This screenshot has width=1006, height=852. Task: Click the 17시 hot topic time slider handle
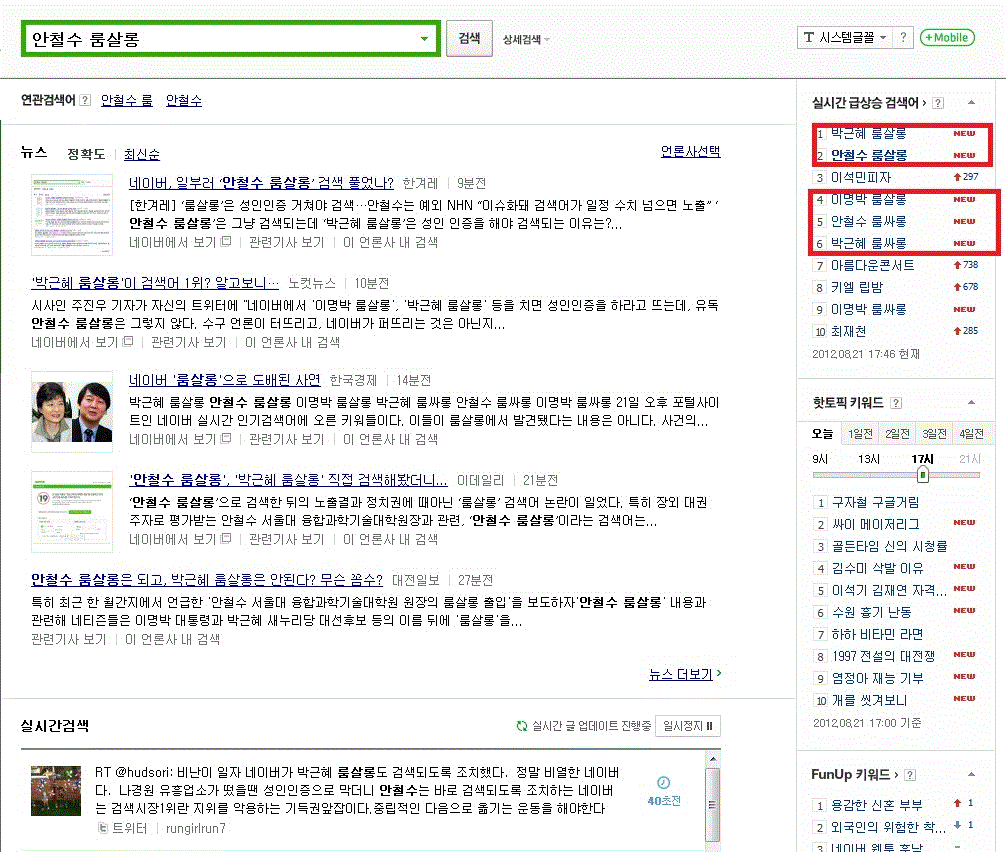(923, 474)
